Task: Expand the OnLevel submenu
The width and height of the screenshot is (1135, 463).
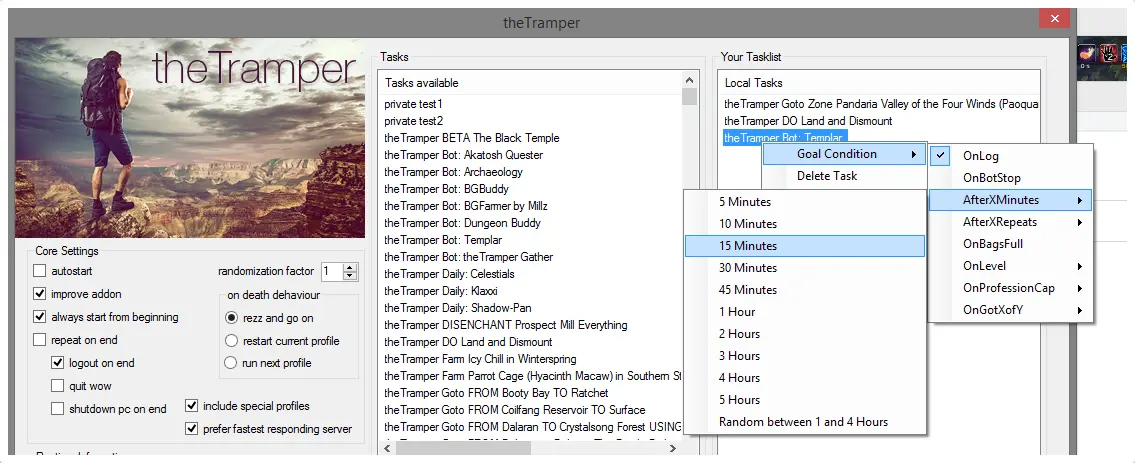Action: pyautogui.click(x=1010, y=266)
